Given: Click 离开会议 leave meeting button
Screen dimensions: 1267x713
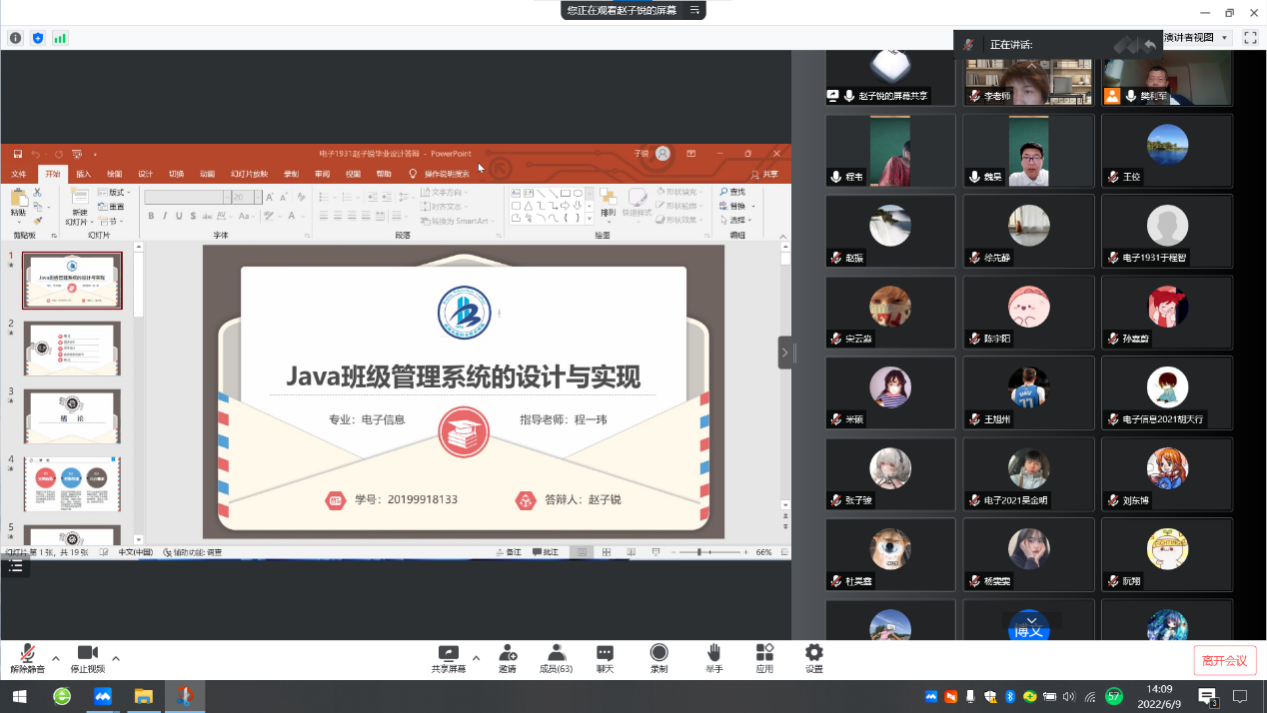Looking at the screenshot, I should coord(1224,660).
